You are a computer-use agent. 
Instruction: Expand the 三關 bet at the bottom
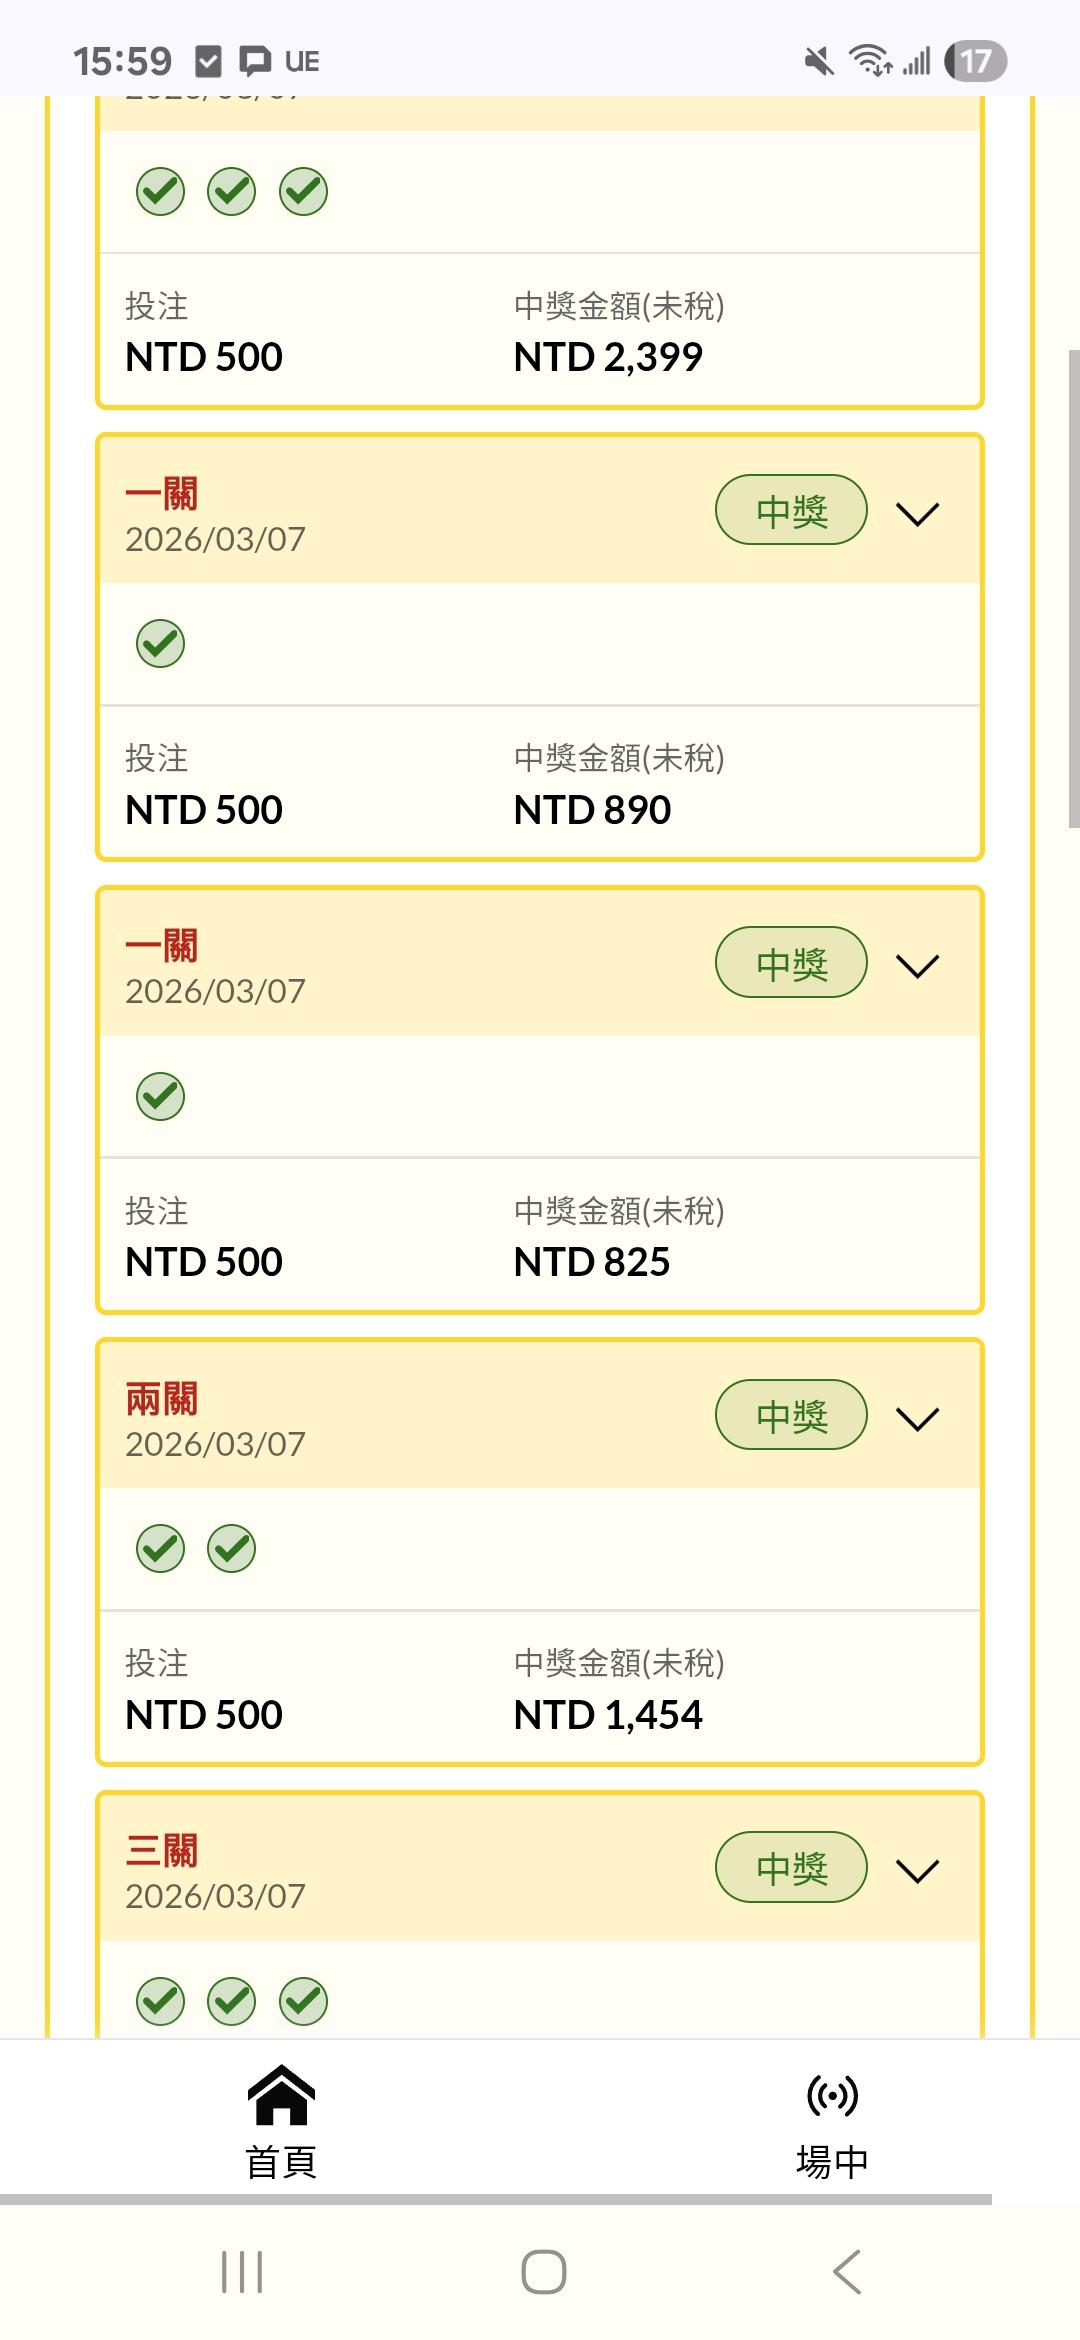coord(917,1871)
